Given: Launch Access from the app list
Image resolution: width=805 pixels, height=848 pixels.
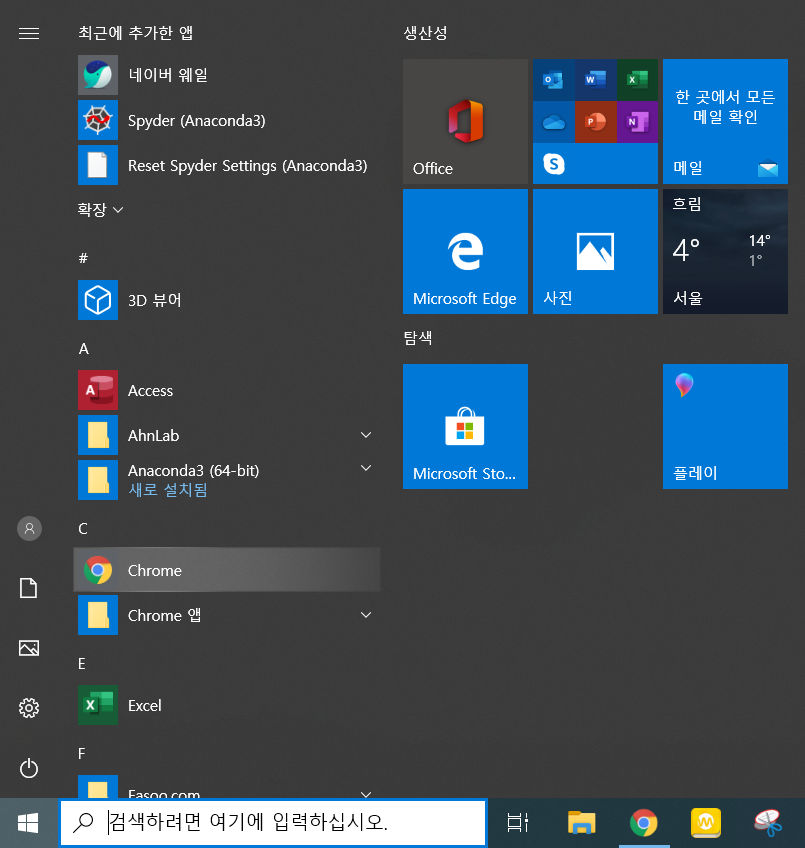Looking at the screenshot, I should click(227, 390).
